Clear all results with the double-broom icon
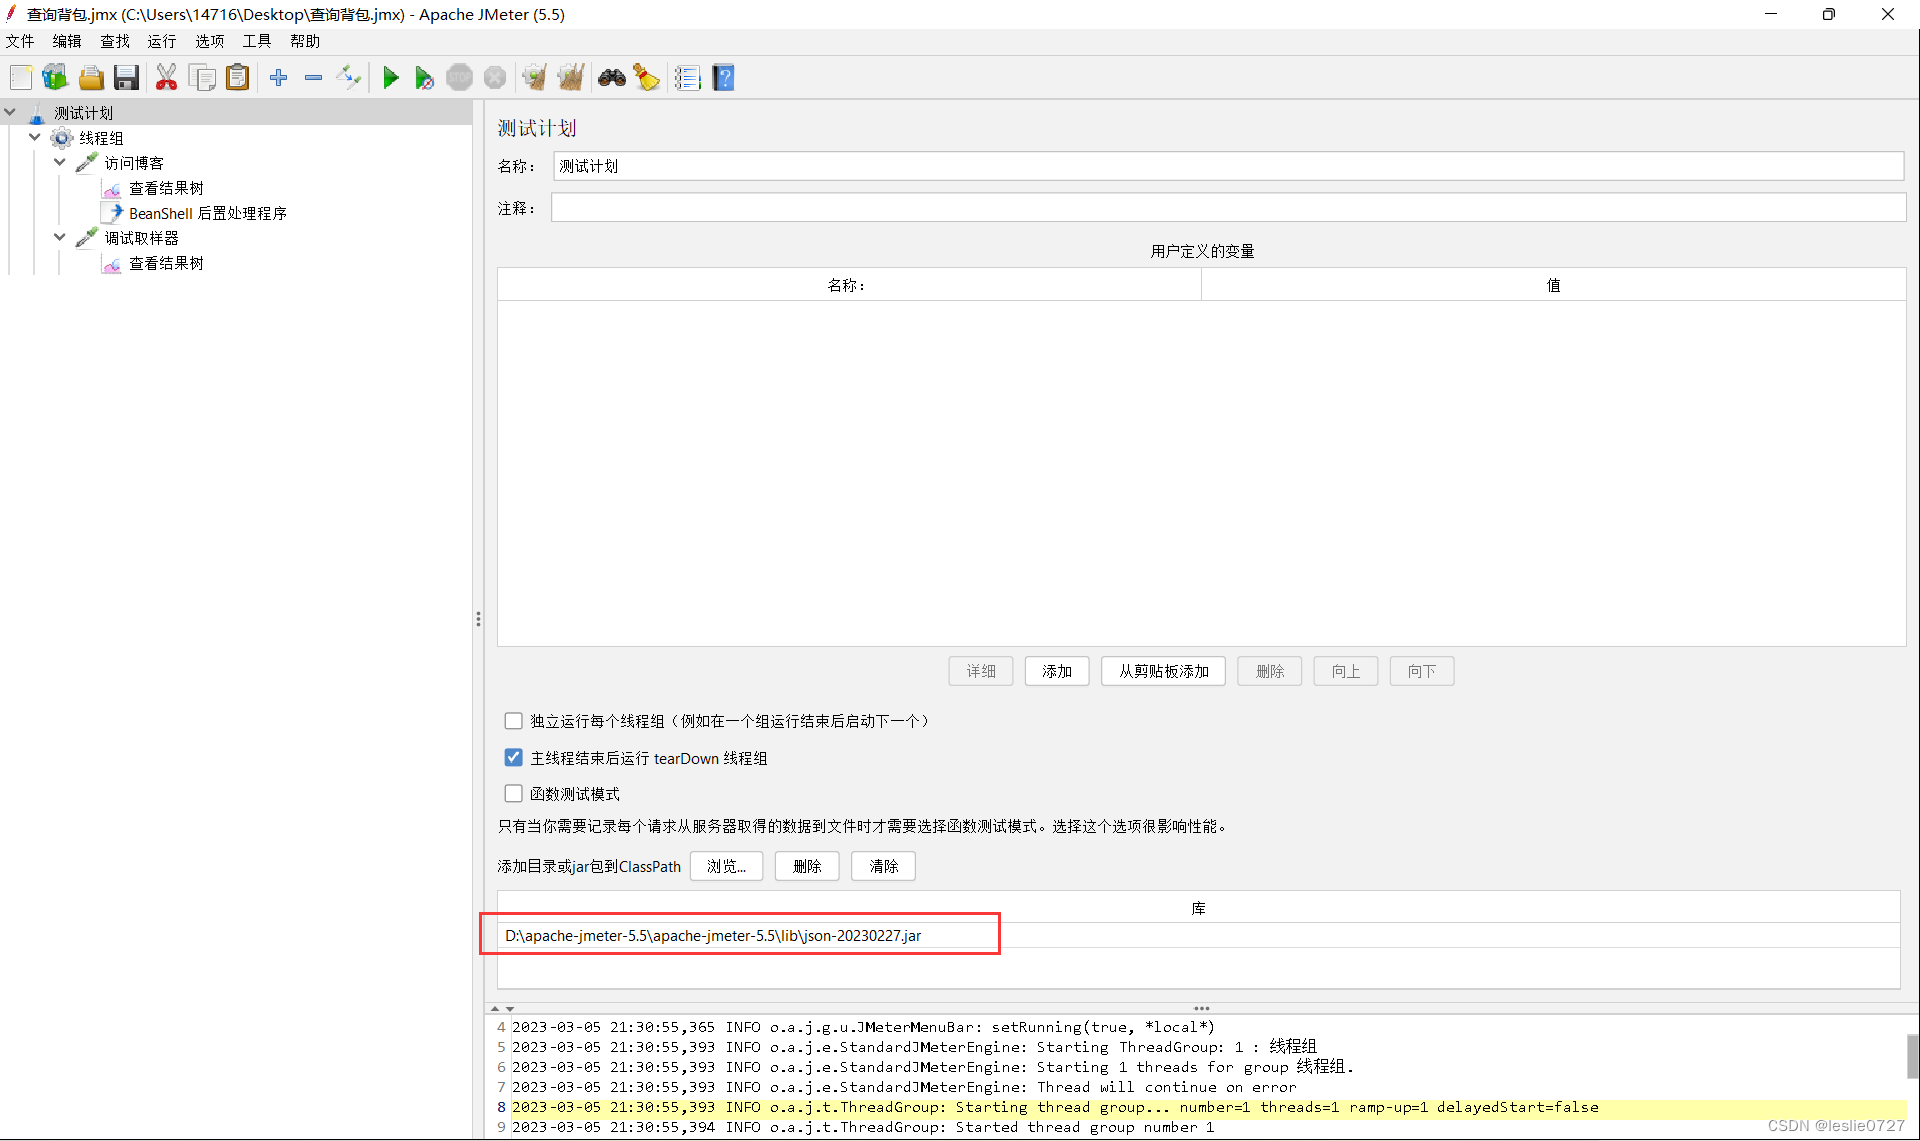The height and width of the screenshot is (1141, 1920). (571, 77)
